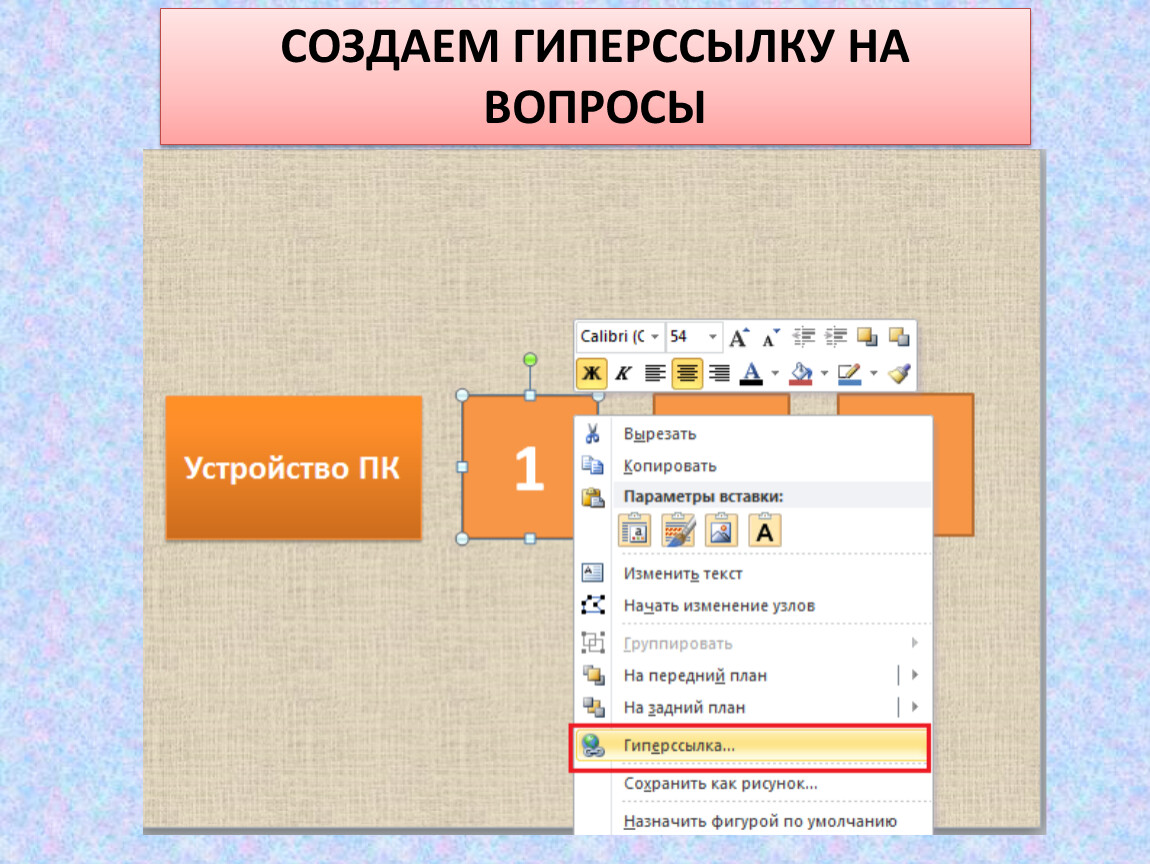Click Сохранить как рисунок... menu entry
The height and width of the screenshot is (864, 1150).
(720, 784)
